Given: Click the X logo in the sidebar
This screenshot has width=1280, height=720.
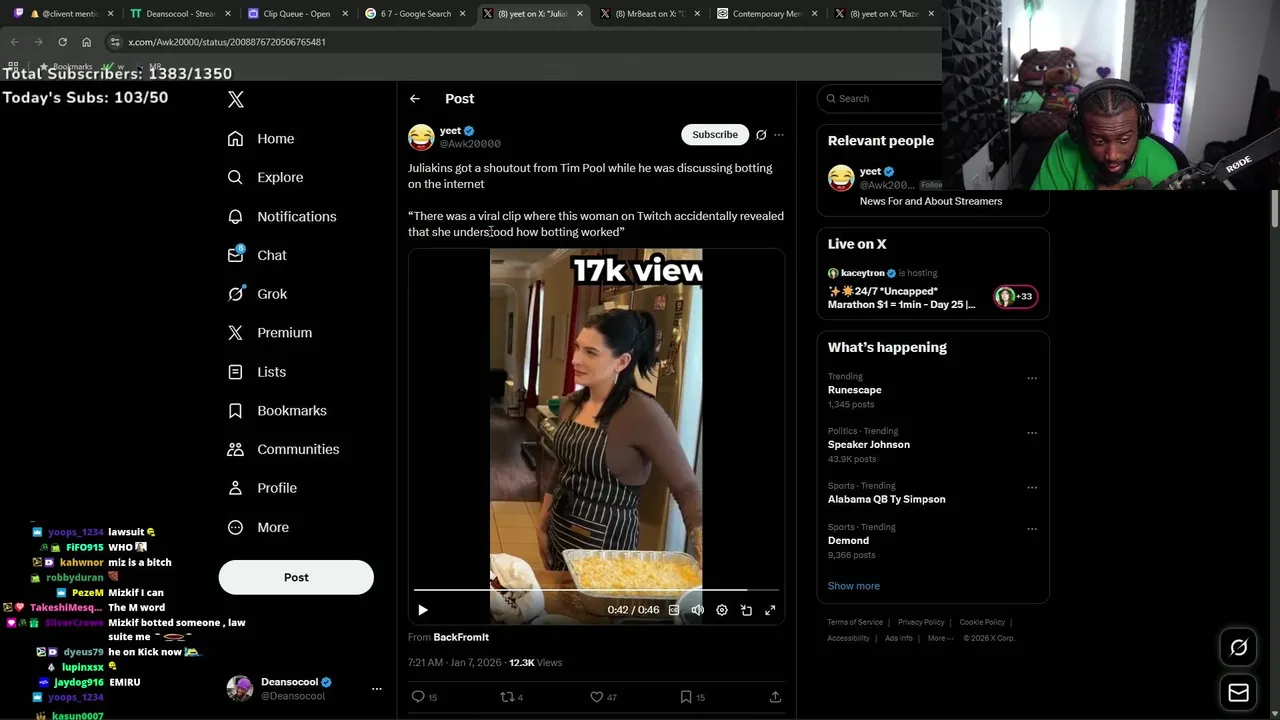Looking at the screenshot, I should click(x=236, y=99).
